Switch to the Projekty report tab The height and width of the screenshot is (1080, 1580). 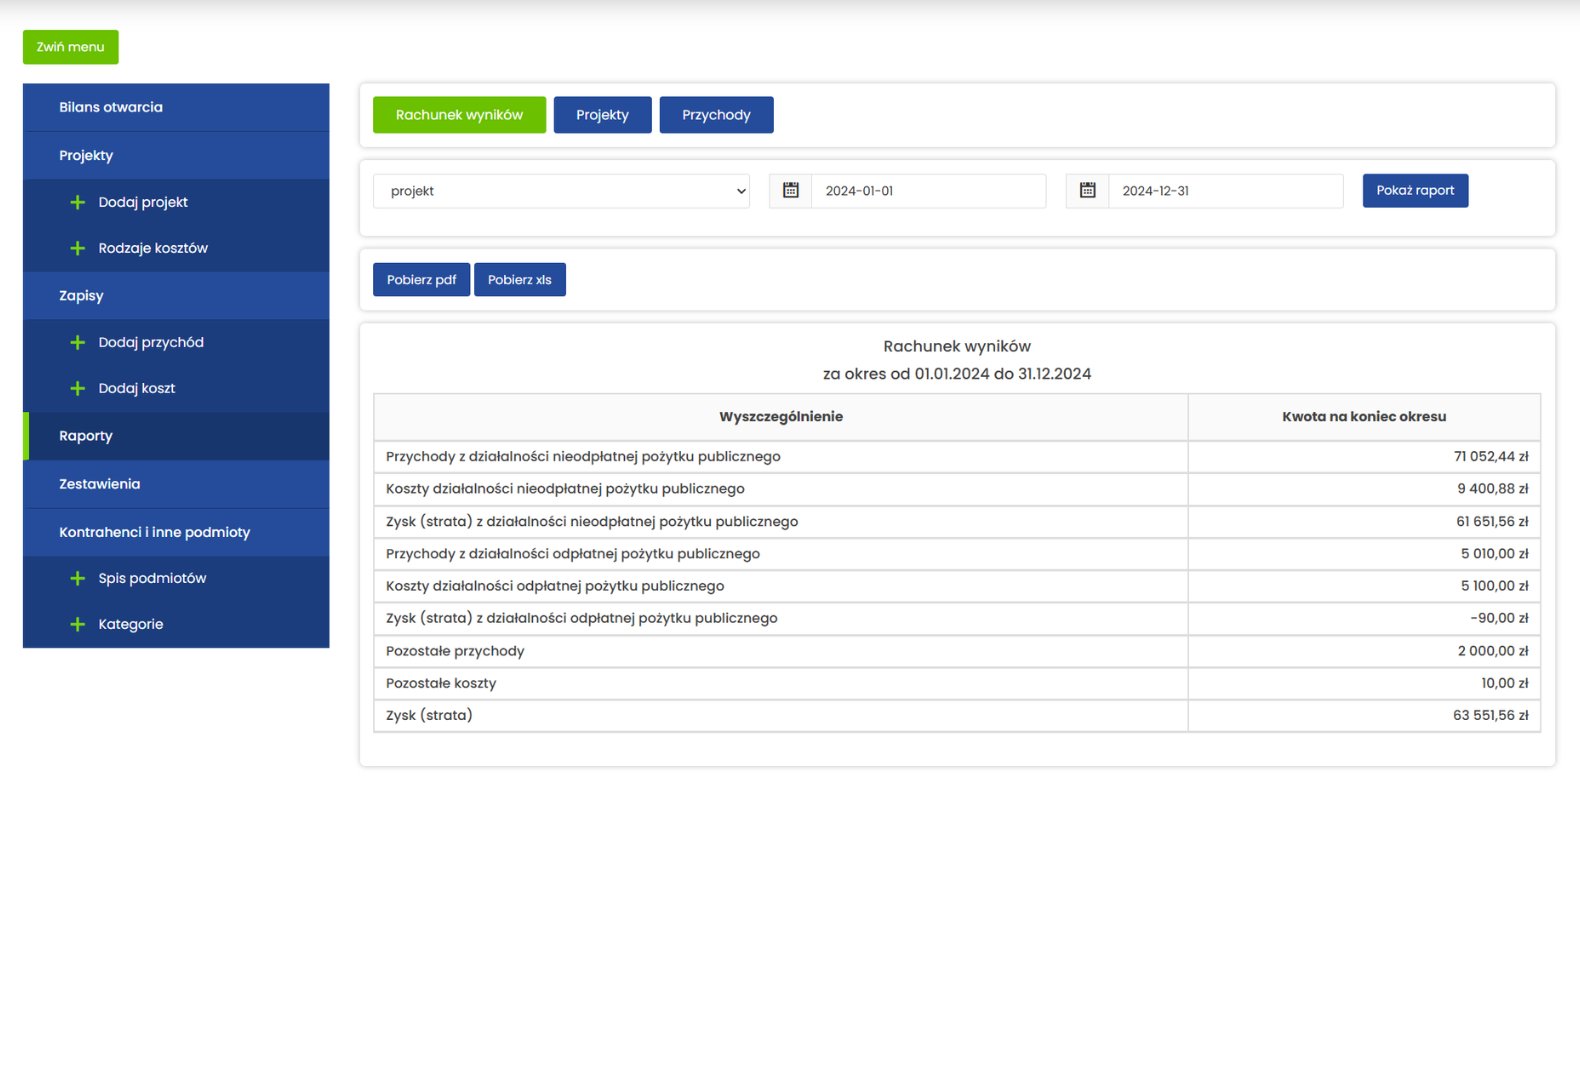pos(602,115)
